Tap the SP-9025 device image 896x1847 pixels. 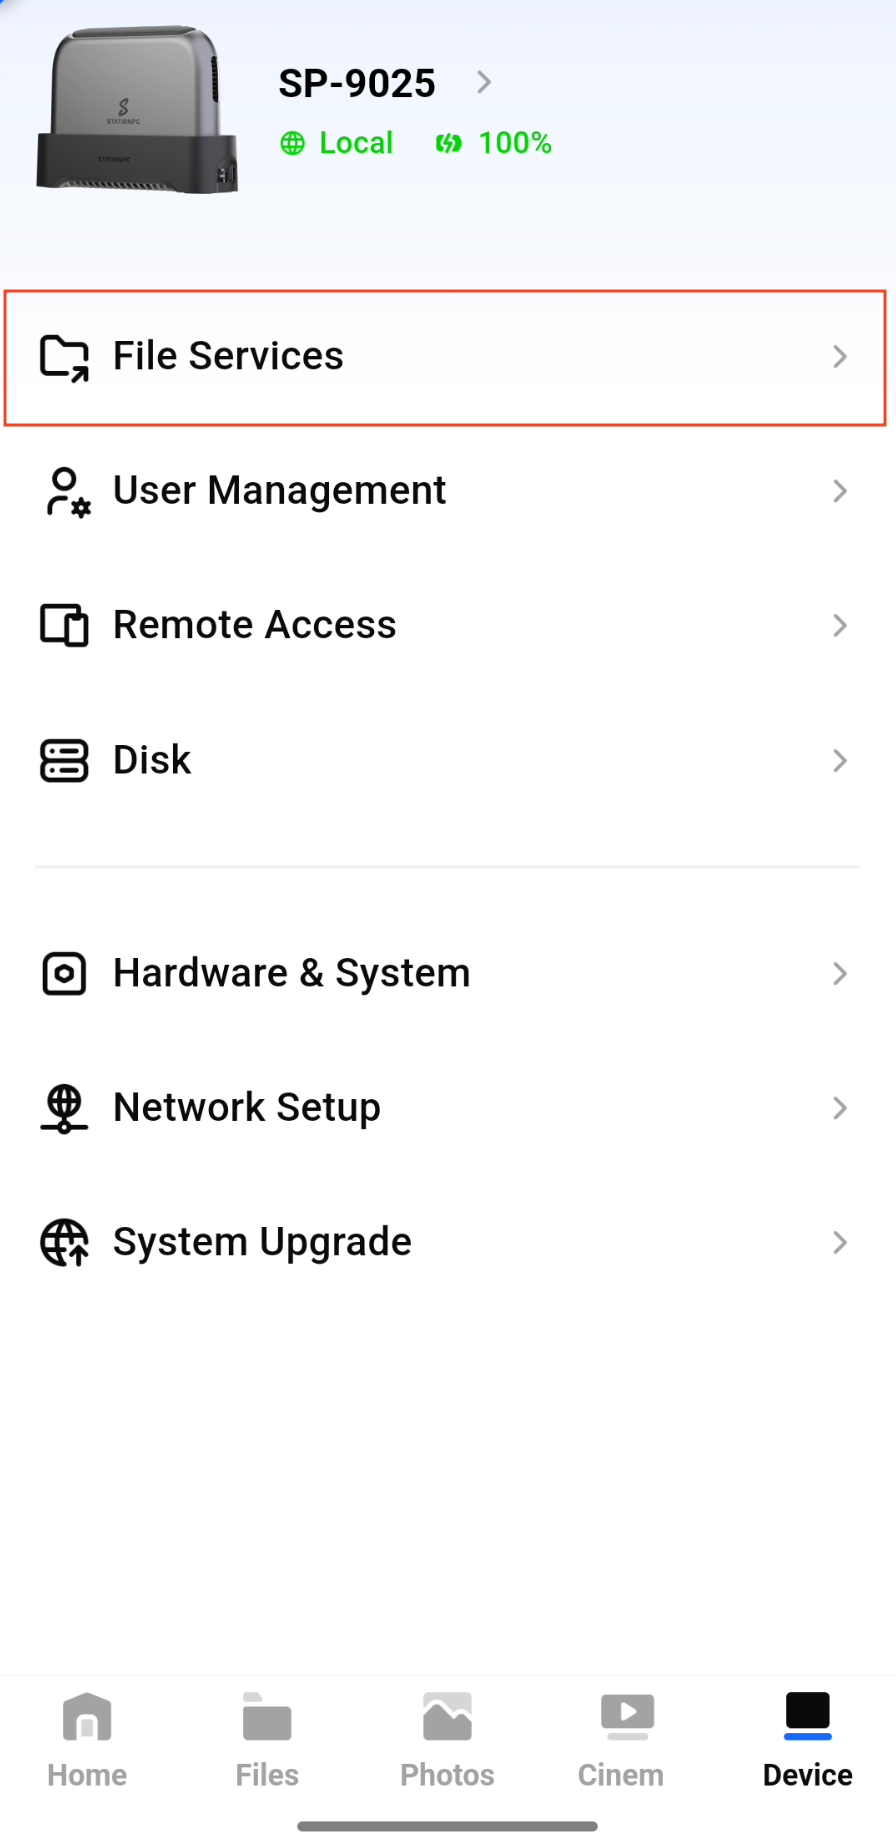point(137,110)
